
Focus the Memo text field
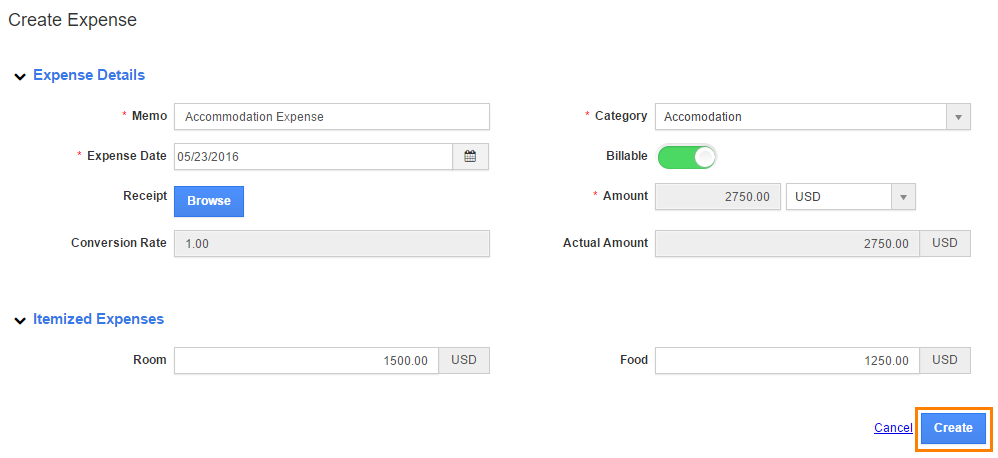pyautogui.click(x=331, y=117)
